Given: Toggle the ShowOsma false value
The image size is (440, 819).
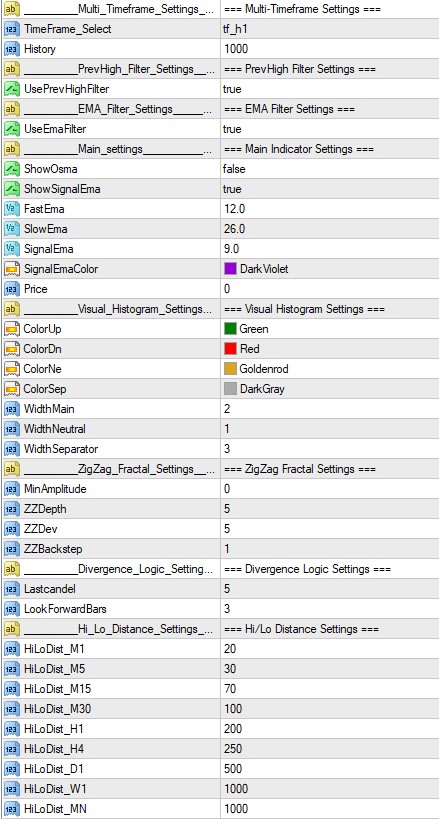Looking at the screenshot, I should (330, 169).
